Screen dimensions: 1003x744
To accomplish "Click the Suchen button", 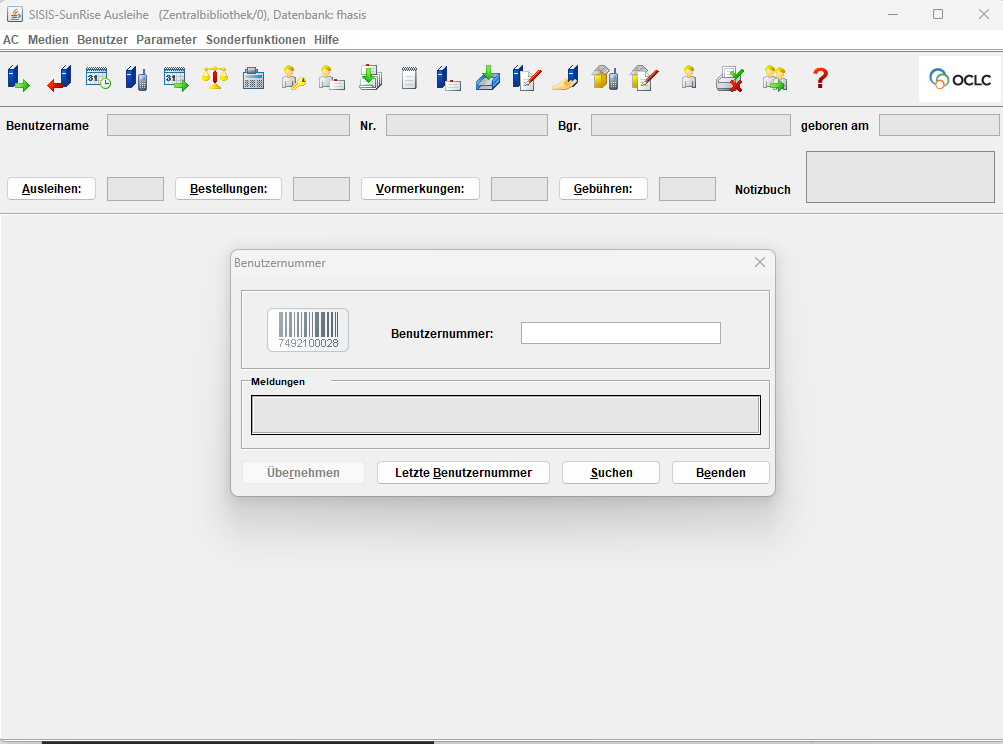I will [611, 473].
